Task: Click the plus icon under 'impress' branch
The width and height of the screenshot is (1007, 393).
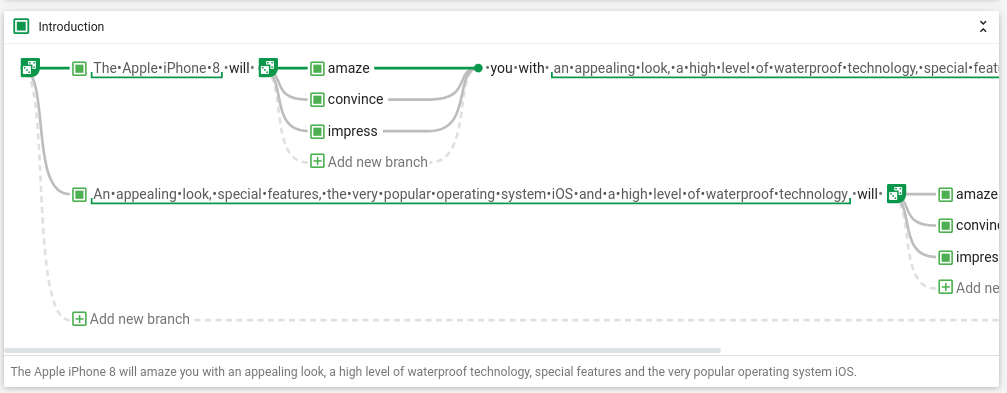Action: [x=317, y=161]
